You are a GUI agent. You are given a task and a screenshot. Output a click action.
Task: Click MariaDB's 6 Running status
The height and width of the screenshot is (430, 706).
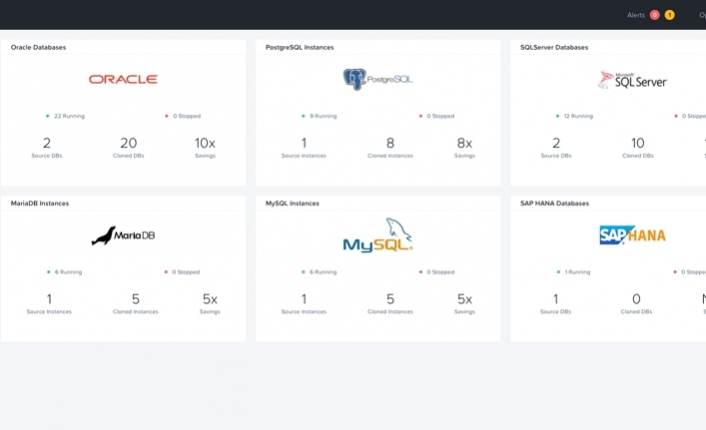(x=65, y=272)
